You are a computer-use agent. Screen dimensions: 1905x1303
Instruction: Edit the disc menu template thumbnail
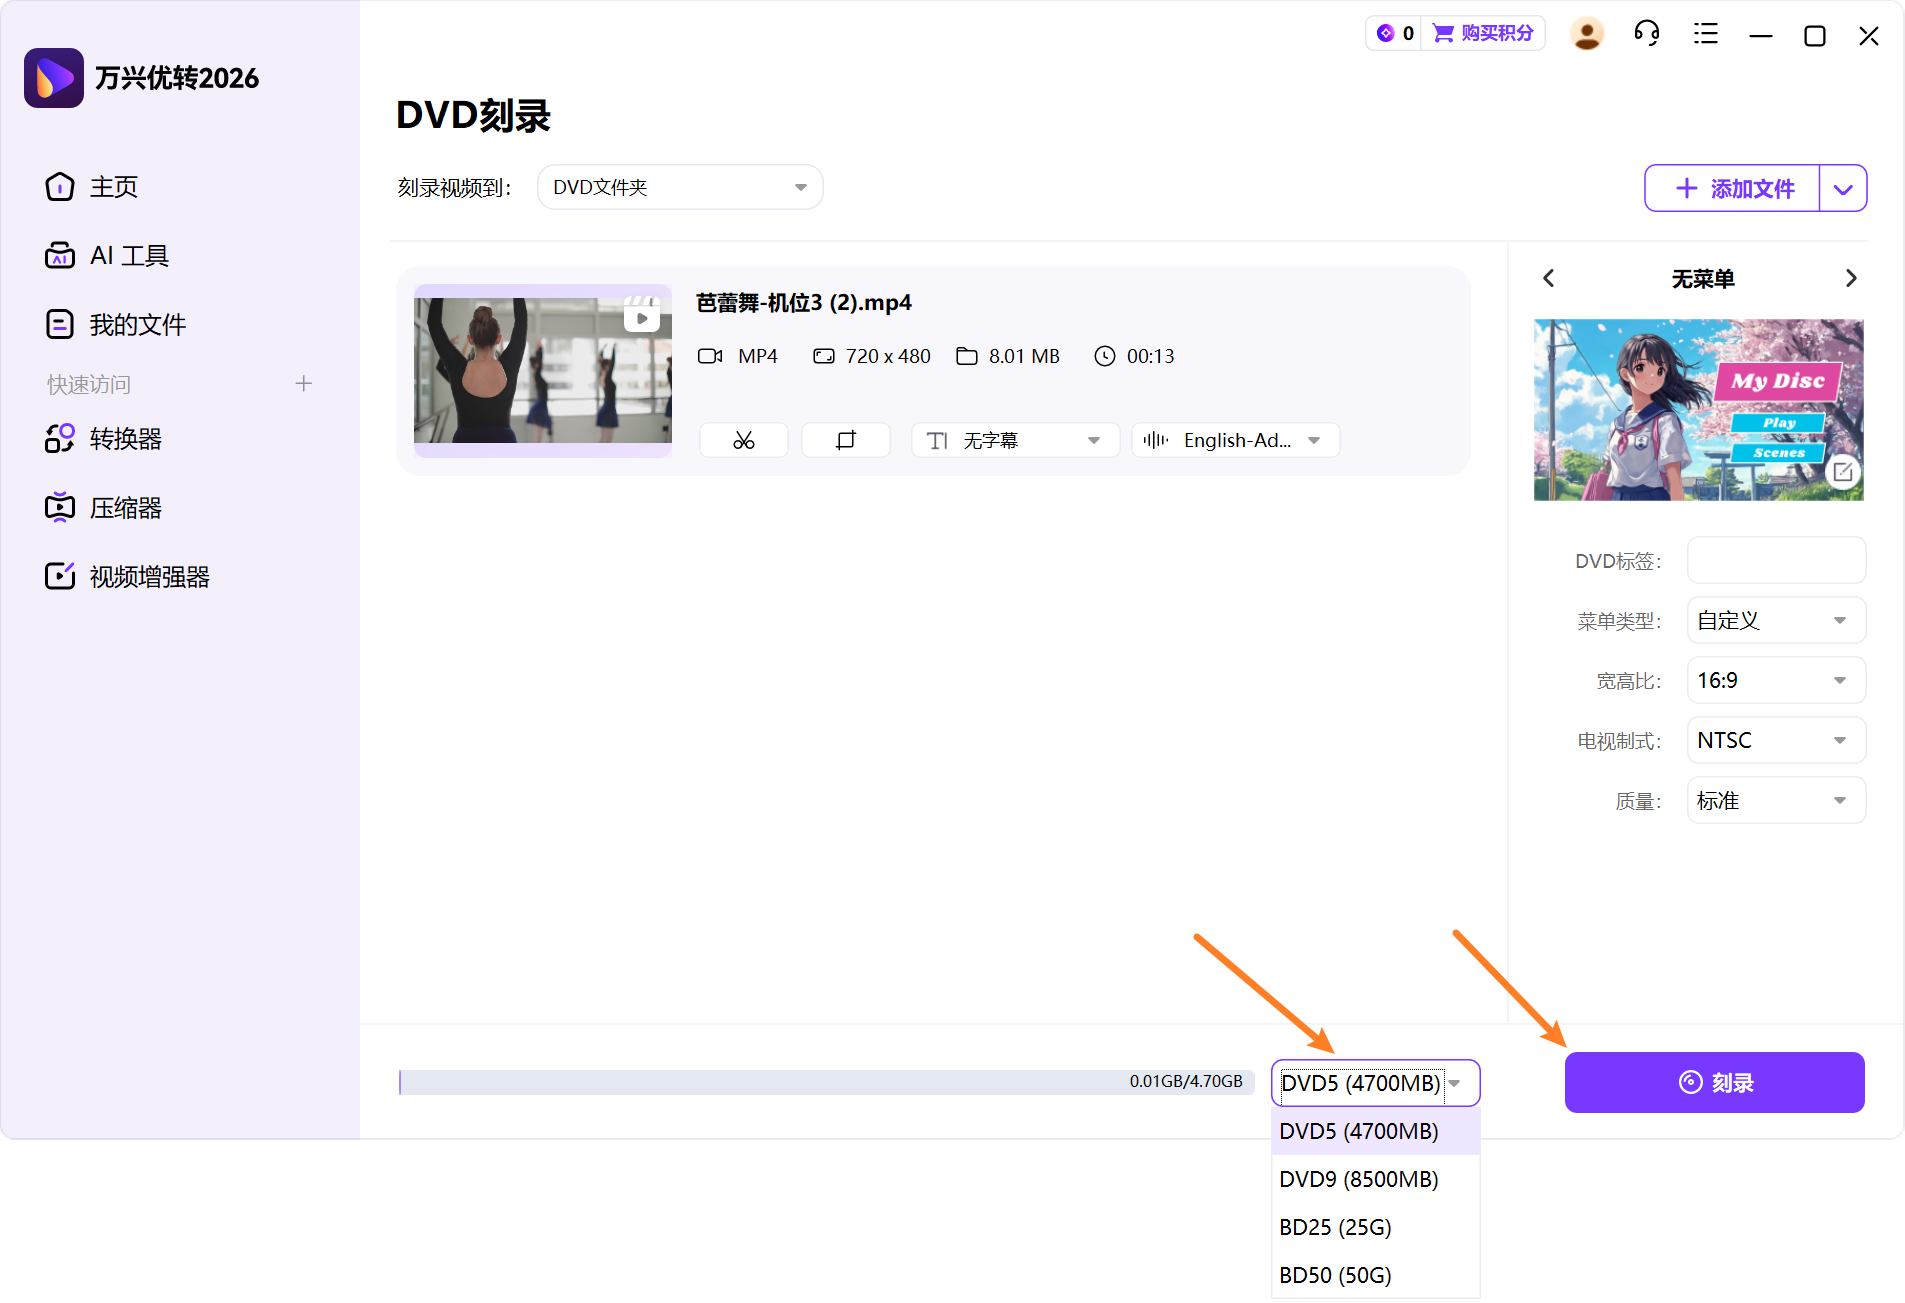[1843, 471]
